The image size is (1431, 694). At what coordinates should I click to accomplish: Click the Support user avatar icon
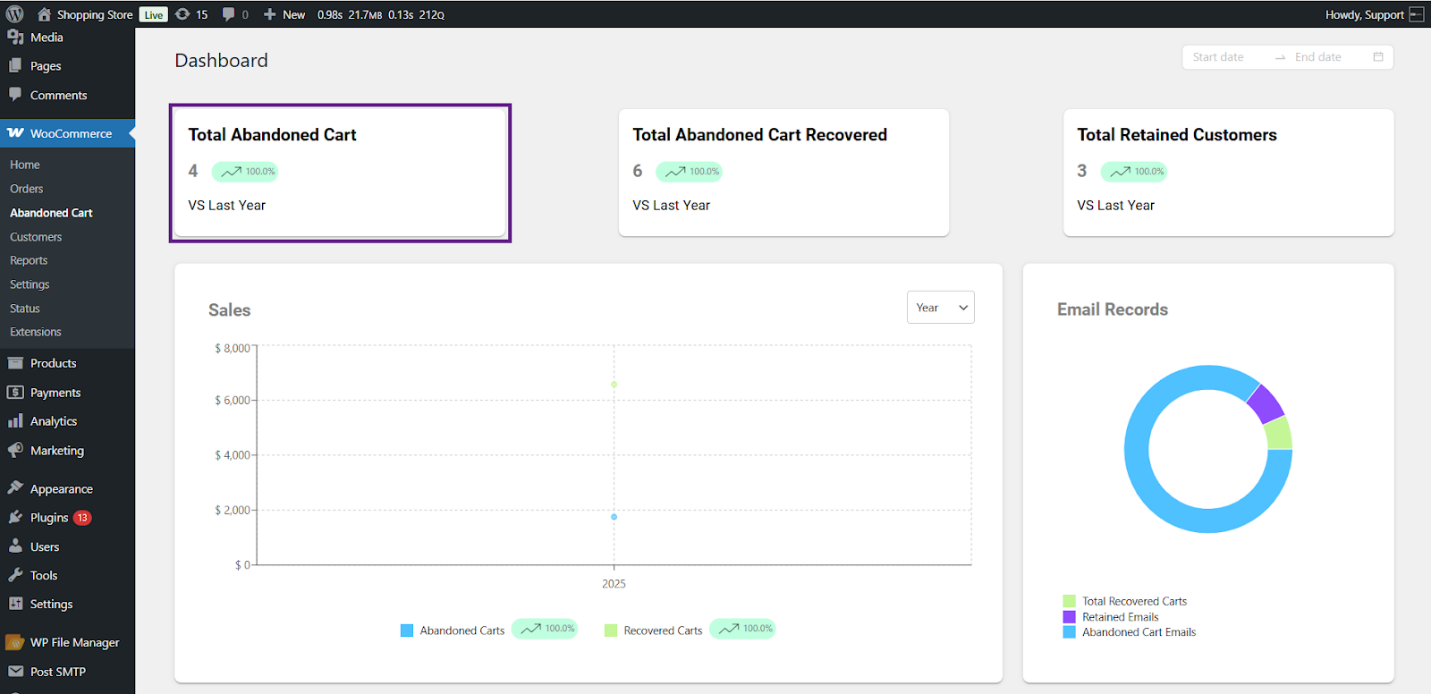point(1416,14)
